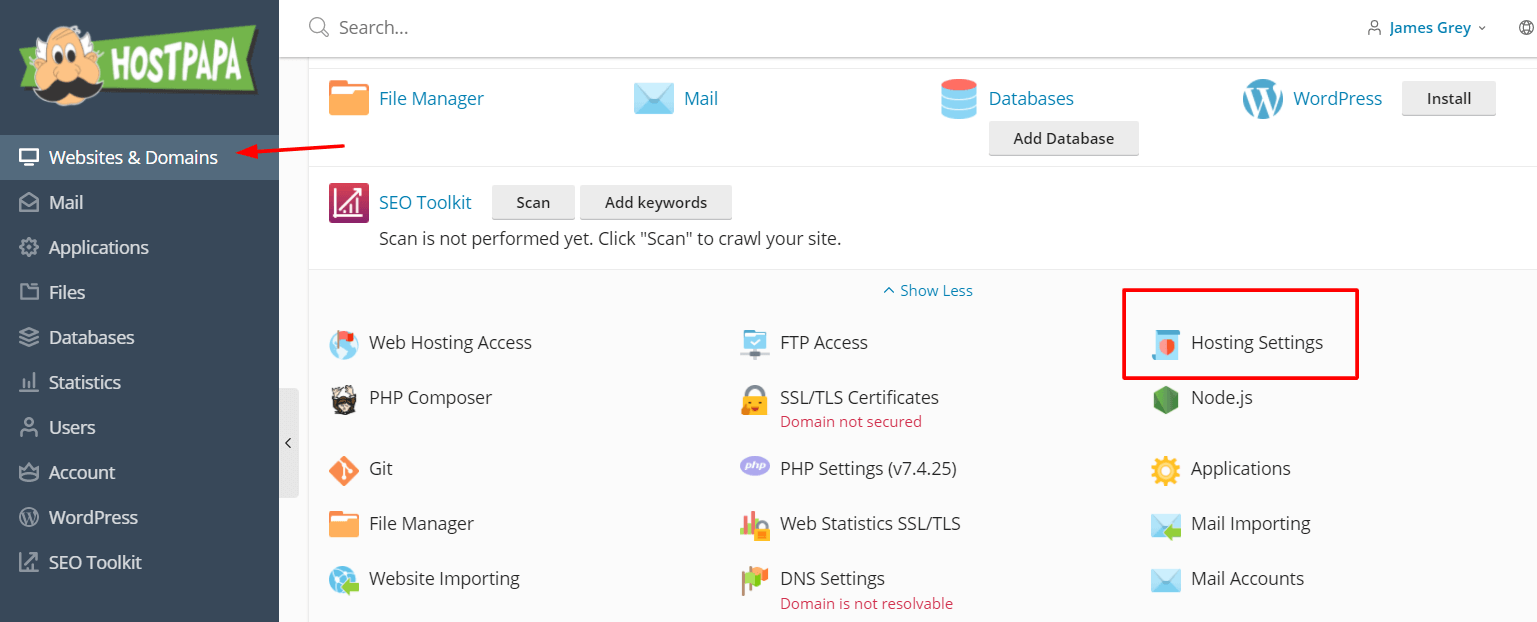1537x622 pixels.
Task: Click the lower File Manager folder icon
Action: coord(344,524)
